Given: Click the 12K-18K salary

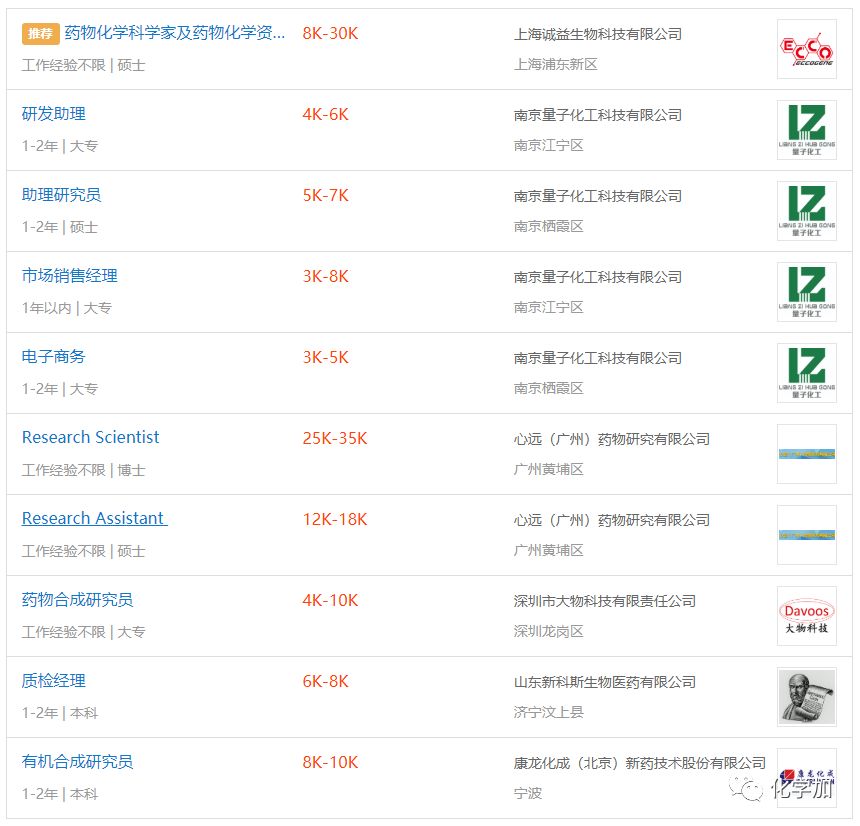Looking at the screenshot, I should click(335, 519).
